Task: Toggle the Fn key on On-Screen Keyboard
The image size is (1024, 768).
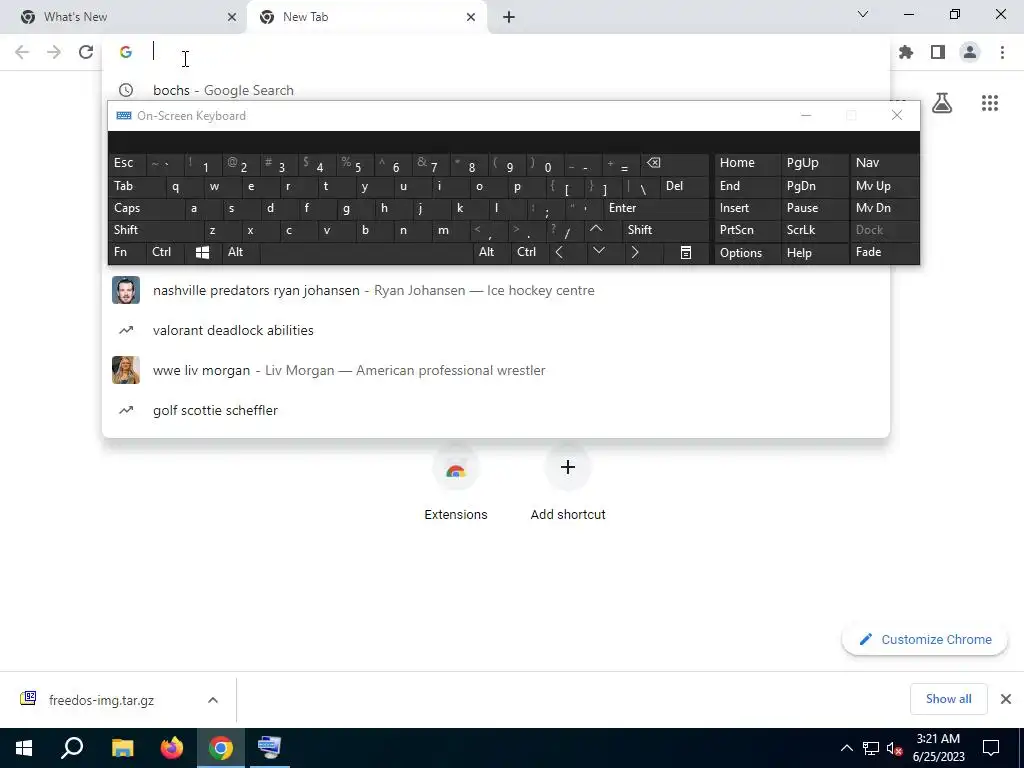Action: pyautogui.click(x=127, y=252)
